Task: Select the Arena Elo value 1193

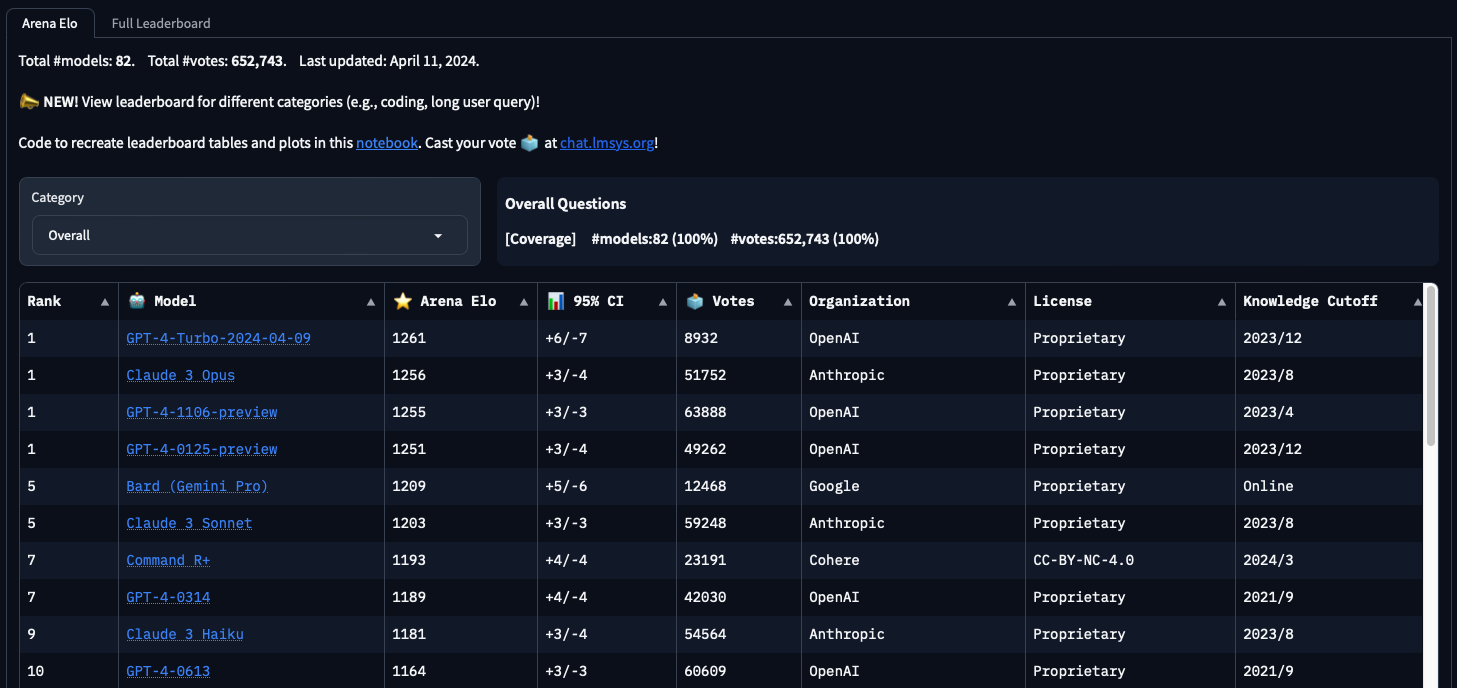Action: [x=409, y=560]
